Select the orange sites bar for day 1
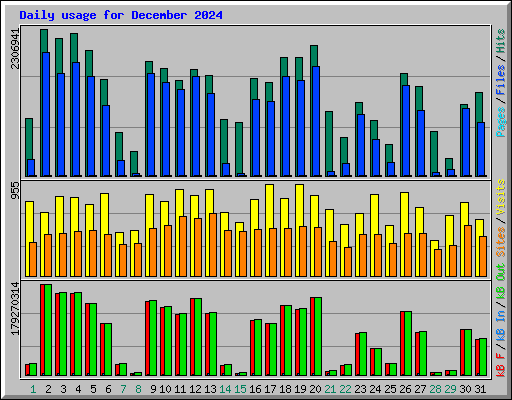This screenshot has width=512, height=400. 33,259
